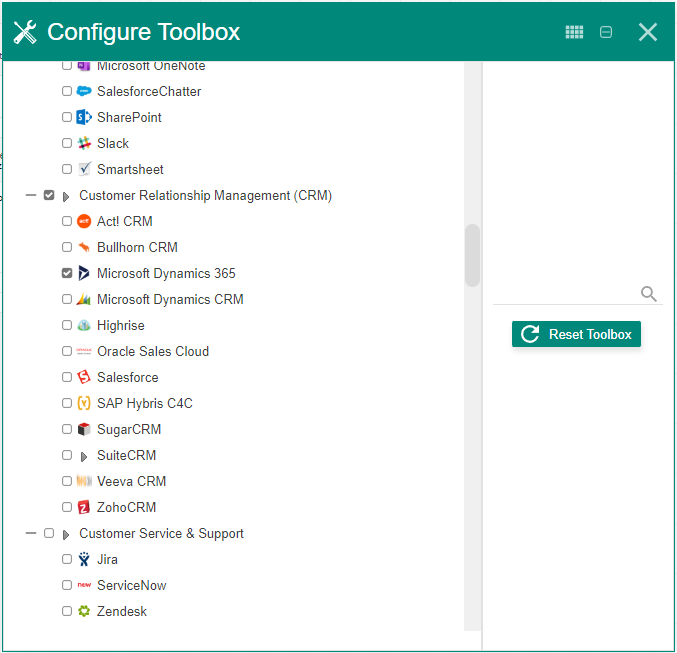Click the Slack logo icon
This screenshot has width=677, height=653.
click(x=84, y=143)
